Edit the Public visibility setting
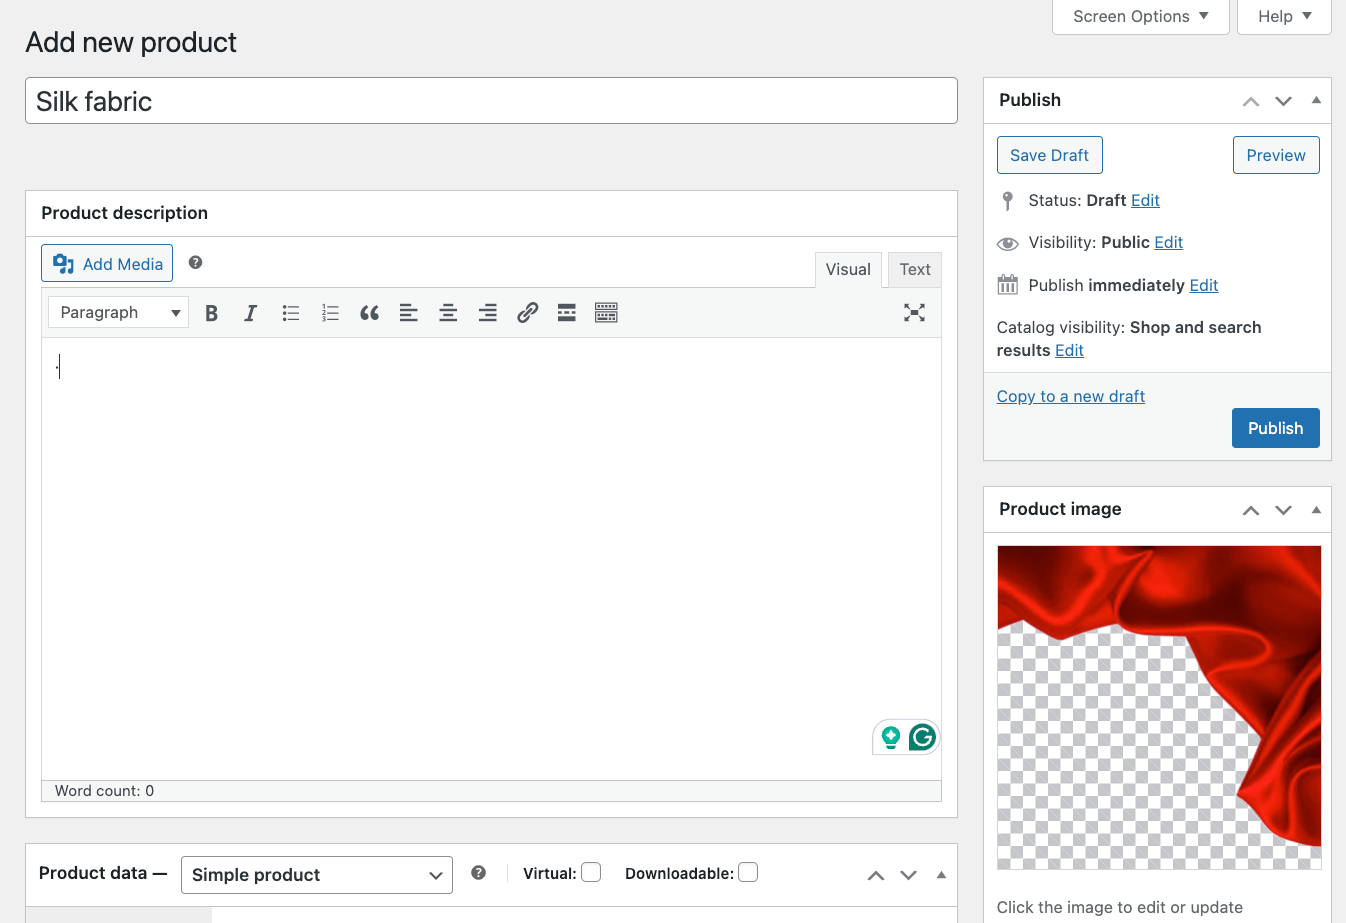Image resolution: width=1346 pixels, height=923 pixels. [x=1168, y=242]
